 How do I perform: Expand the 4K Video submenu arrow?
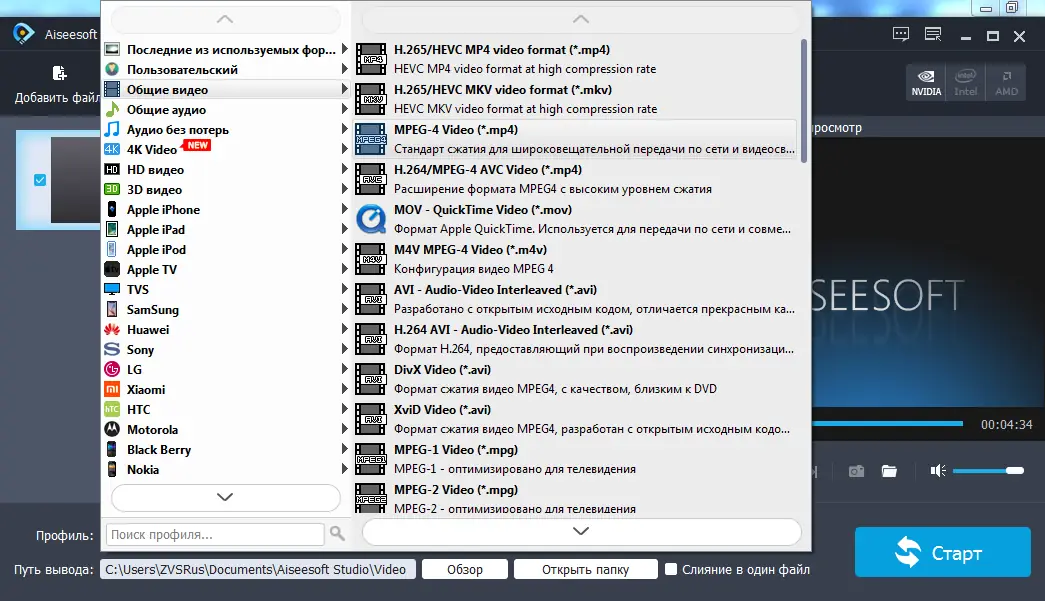point(345,149)
